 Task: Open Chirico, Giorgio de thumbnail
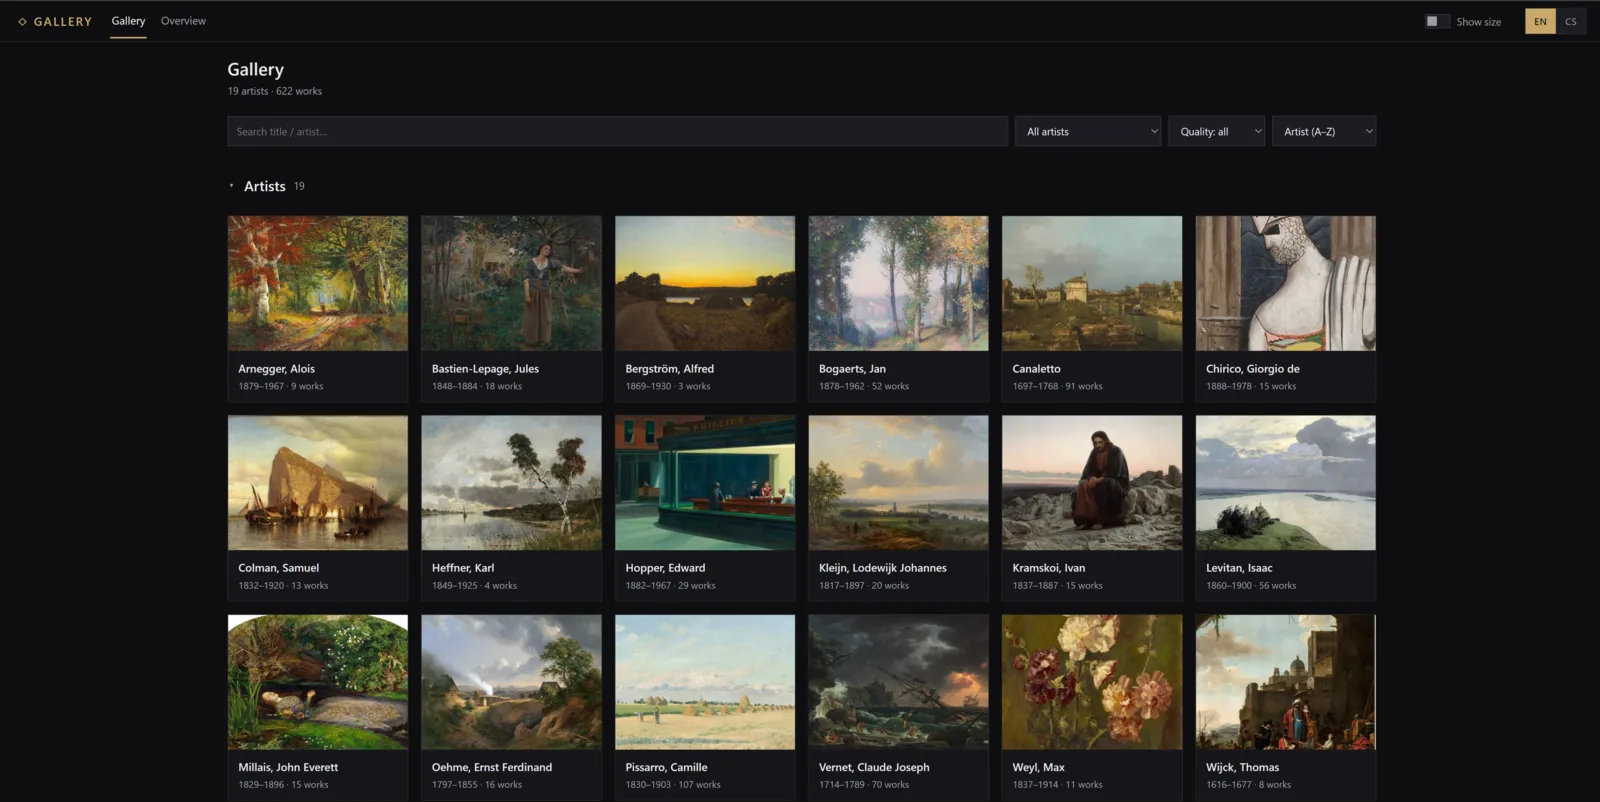coord(1286,283)
